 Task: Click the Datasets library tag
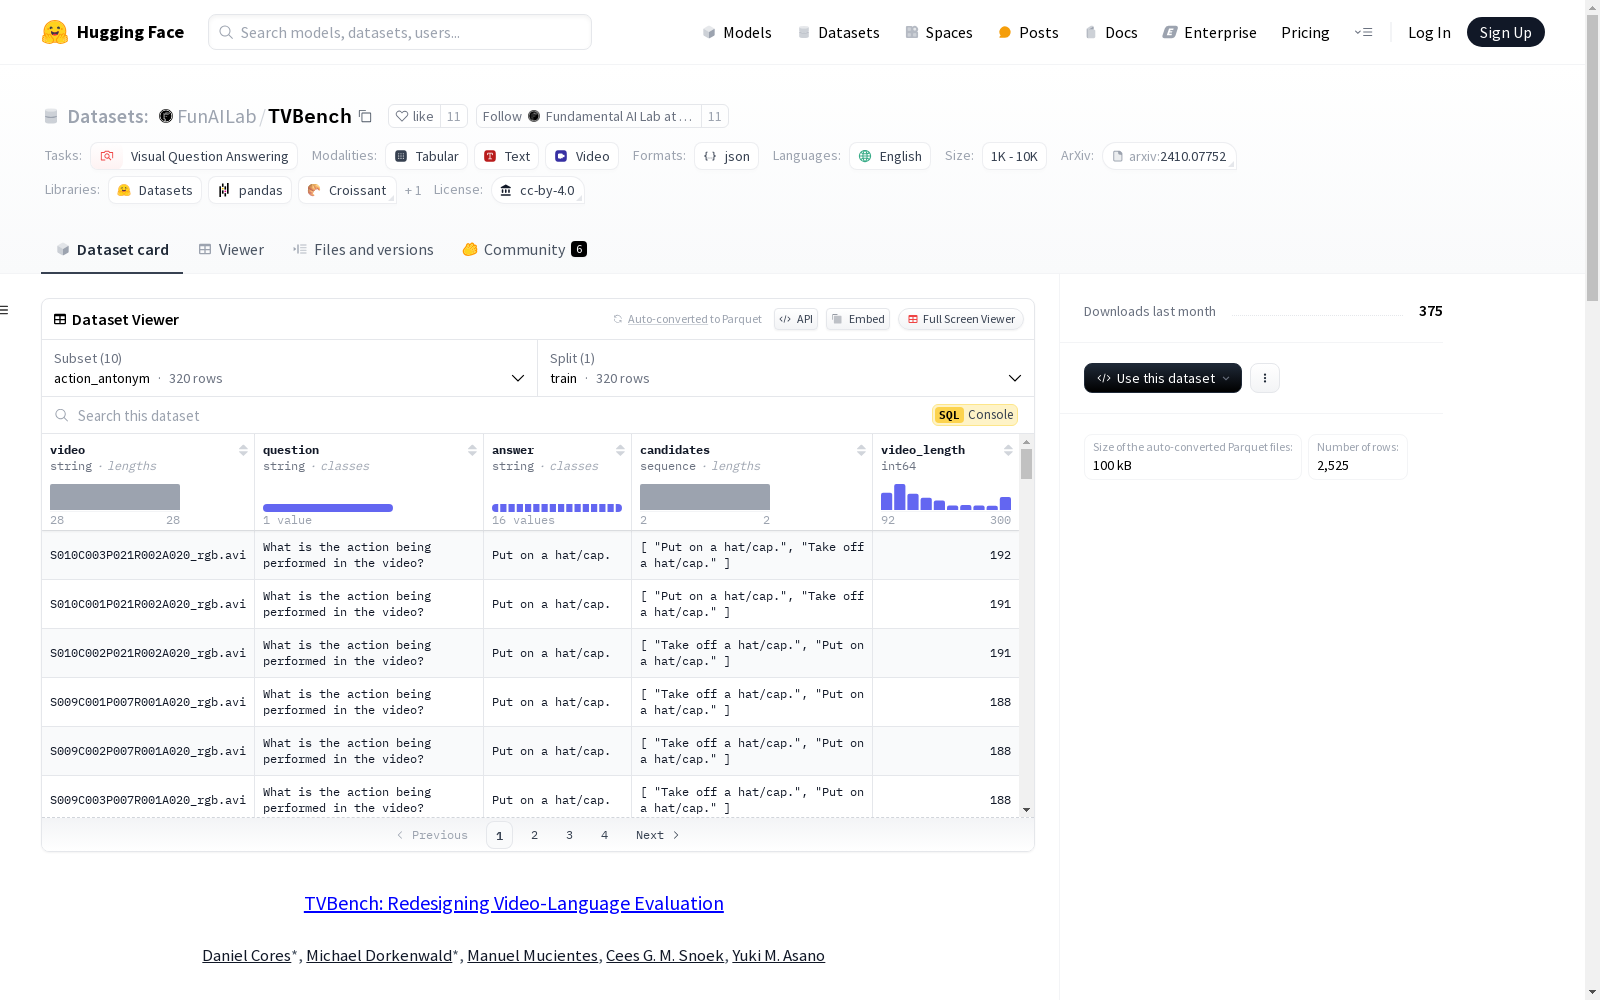pos(155,191)
